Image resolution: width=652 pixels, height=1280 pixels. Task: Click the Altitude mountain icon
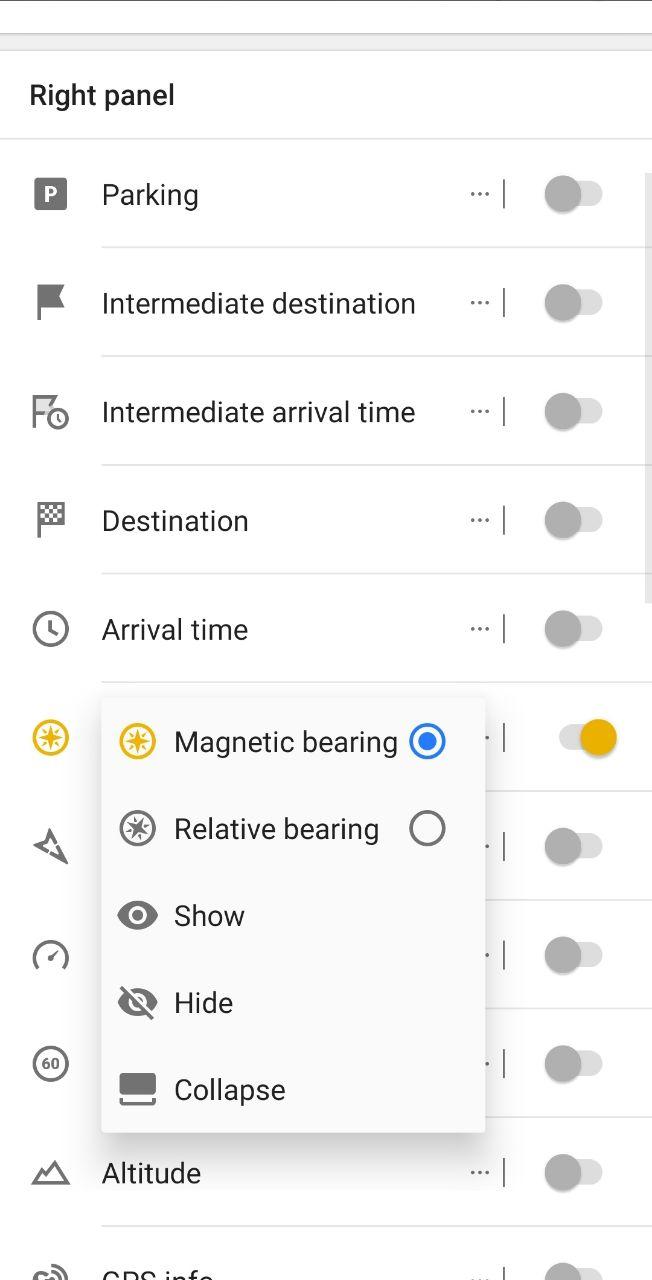point(50,1172)
